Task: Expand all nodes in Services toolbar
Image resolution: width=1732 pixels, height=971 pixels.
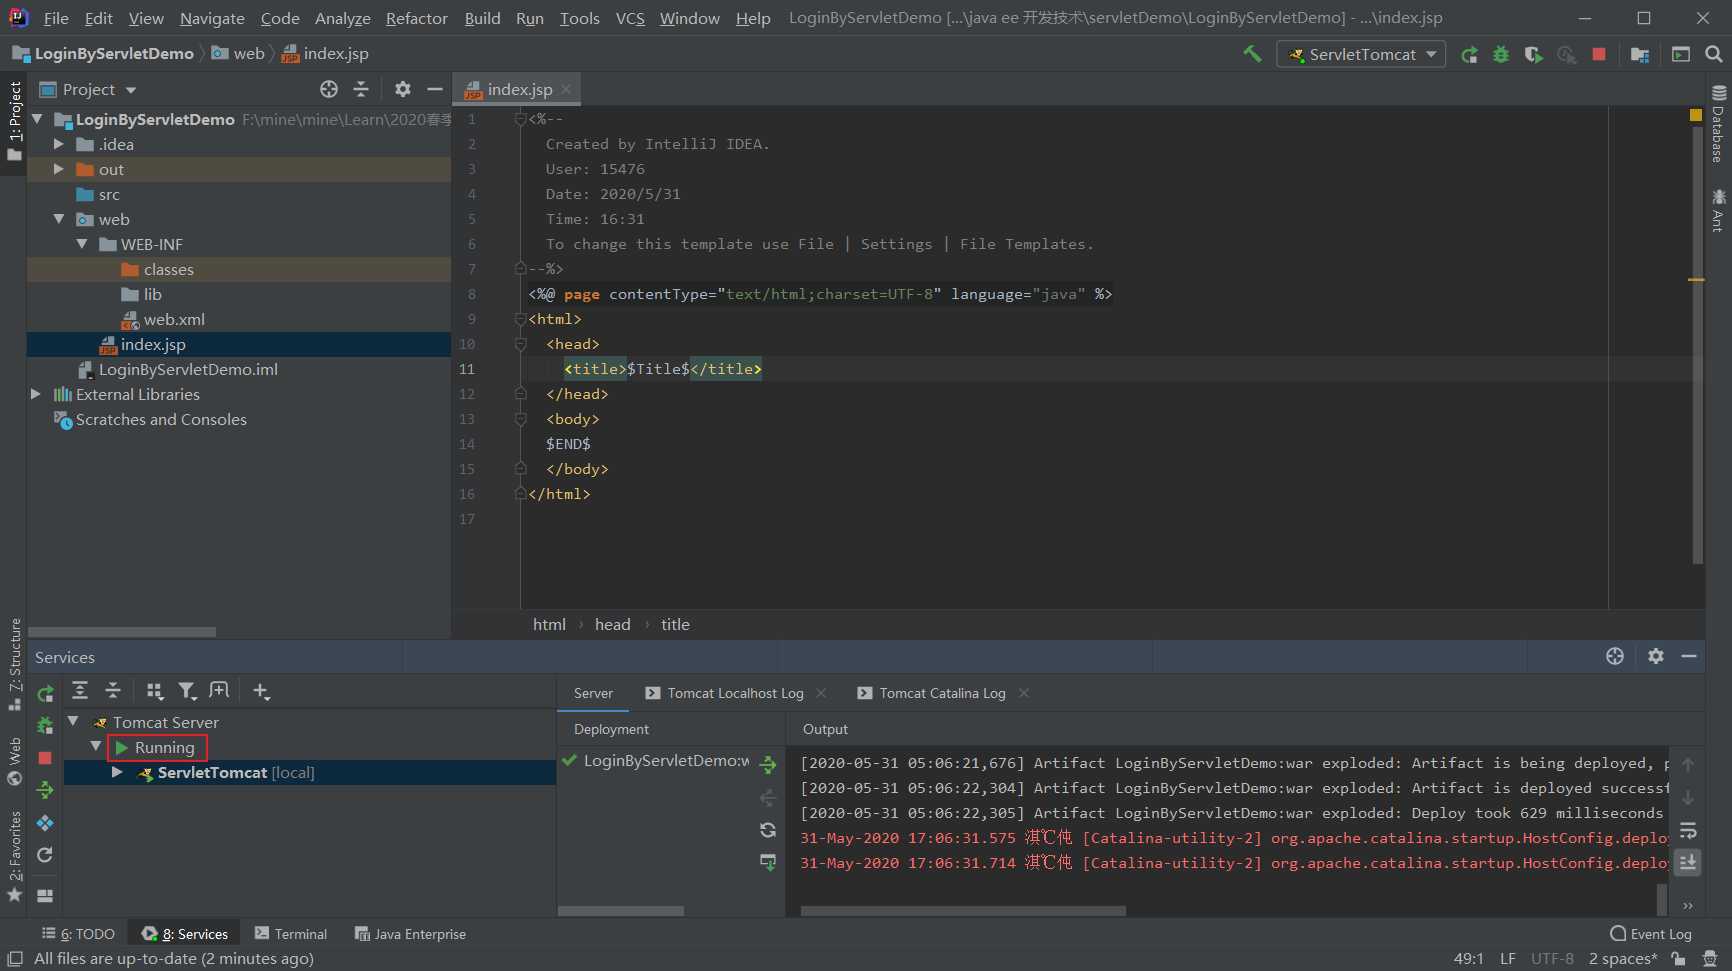Action: tap(80, 690)
